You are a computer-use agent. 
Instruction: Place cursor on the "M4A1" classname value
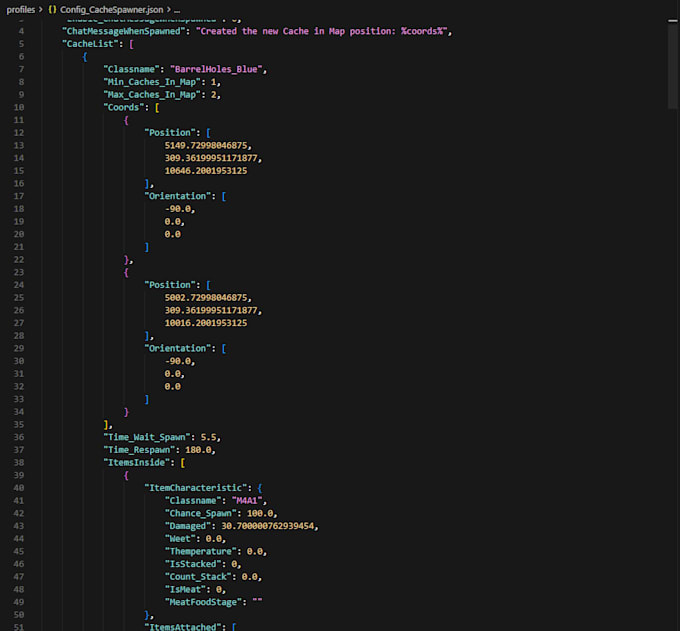pyautogui.click(x=247, y=500)
